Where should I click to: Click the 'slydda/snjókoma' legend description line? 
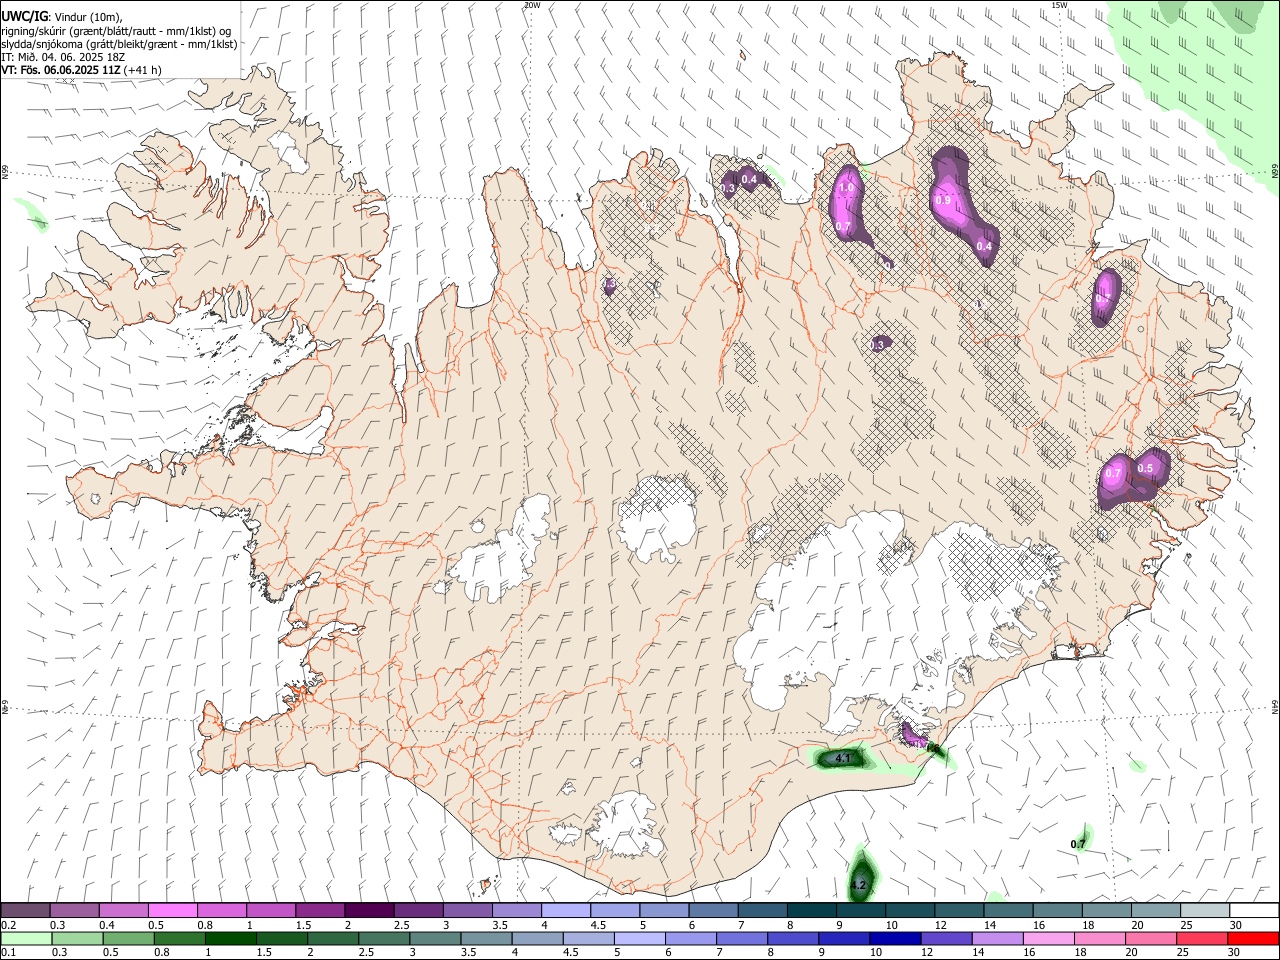pyautogui.click(x=119, y=44)
